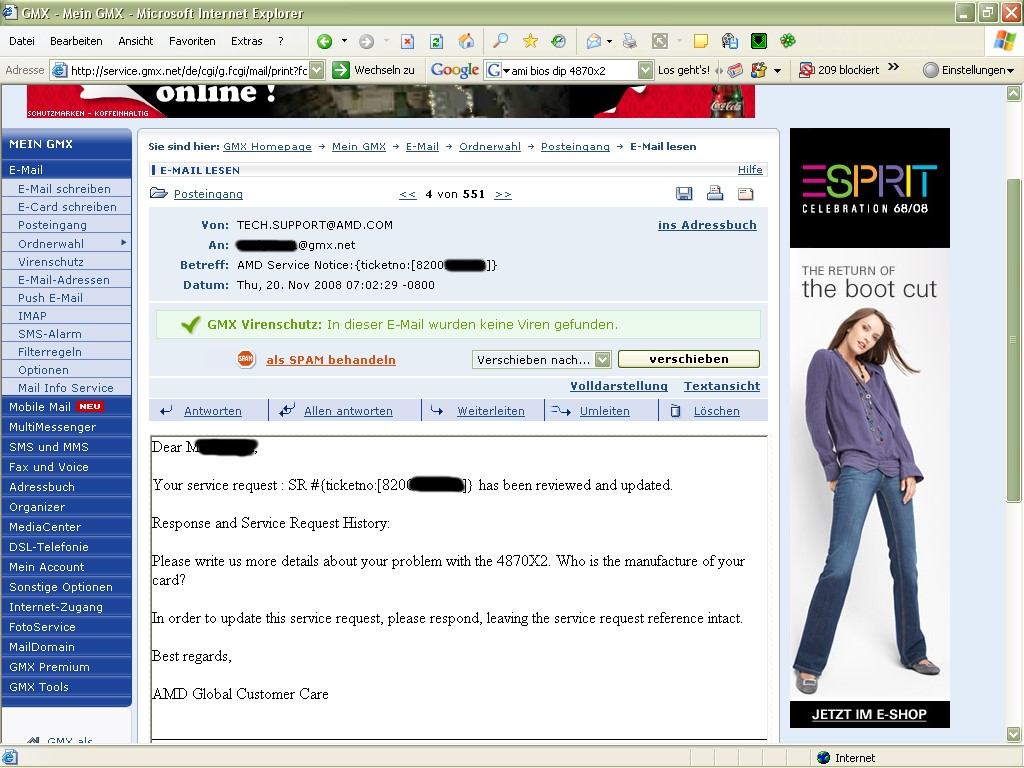Click the green clover toolbar icon

click(788, 41)
